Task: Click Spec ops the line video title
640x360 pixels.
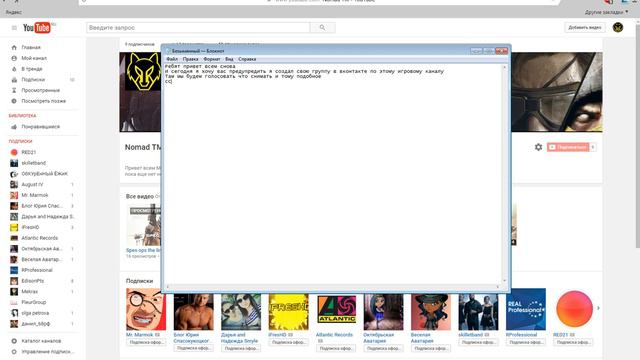Action: [x=143, y=250]
